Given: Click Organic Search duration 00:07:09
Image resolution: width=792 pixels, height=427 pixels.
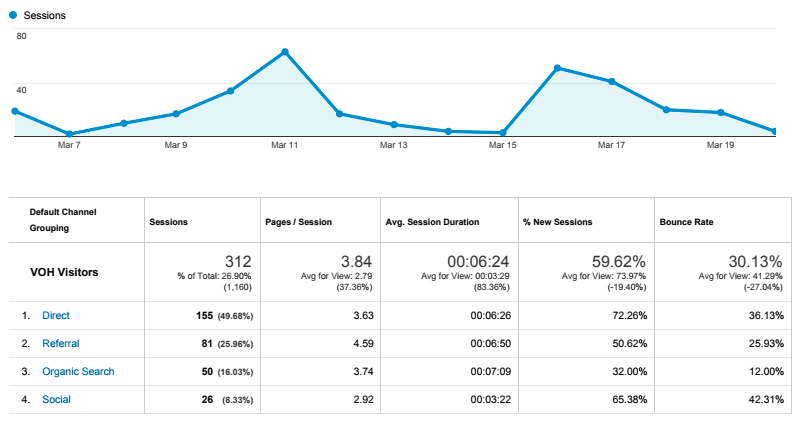Looking at the screenshot, I should pyautogui.click(x=490, y=371).
